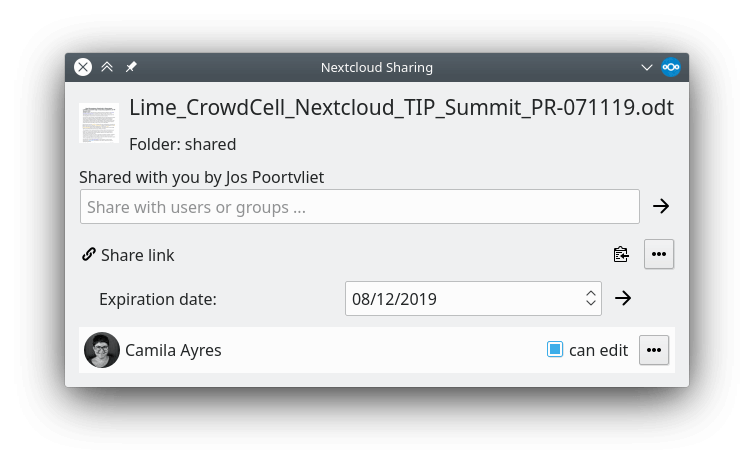Toggle the can edit checkbox
The width and height of the screenshot is (754, 464).
(x=555, y=350)
